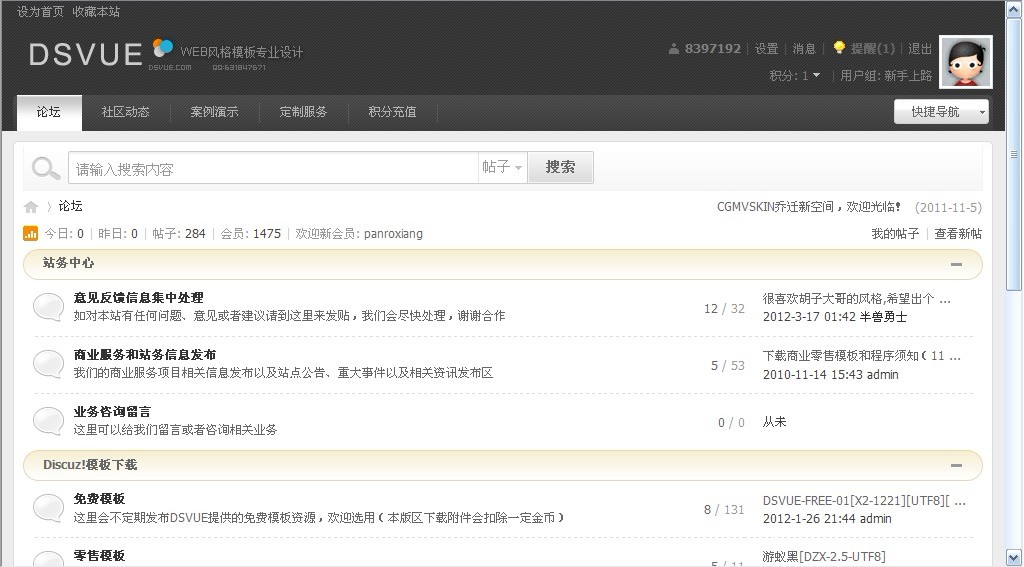The image size is (1024, 567).
Task: Open 意见反馈信息集中处理 forum title
Action: pos(138,298)
